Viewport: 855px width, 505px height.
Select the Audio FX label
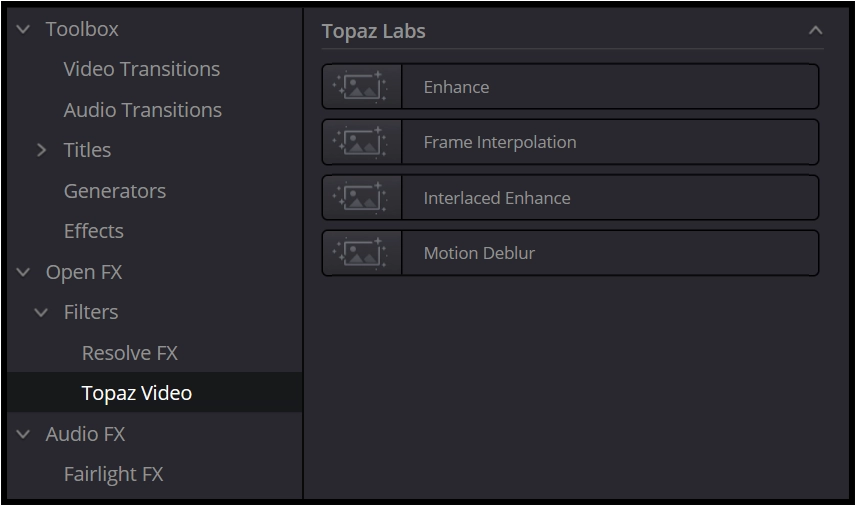pyautogui.click(x=85, y=434)
